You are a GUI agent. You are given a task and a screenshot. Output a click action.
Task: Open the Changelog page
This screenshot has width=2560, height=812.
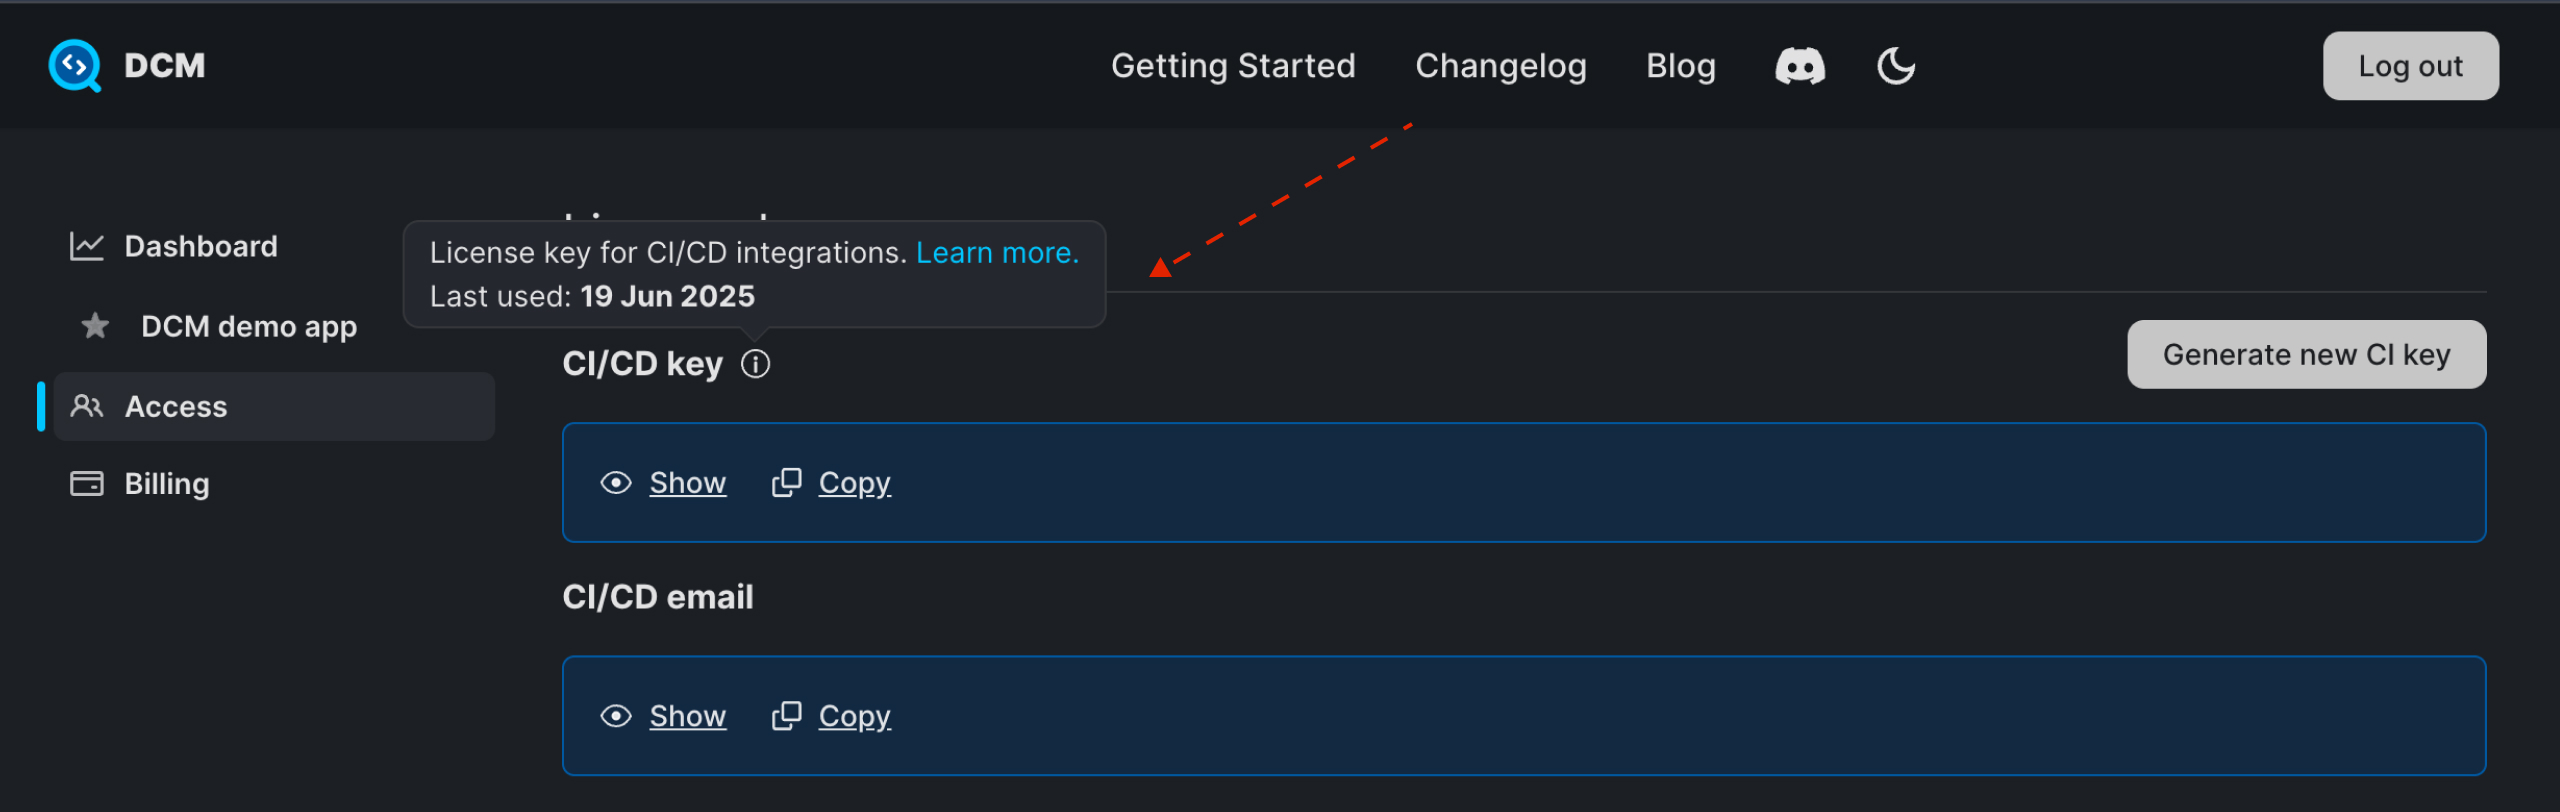pos(1501,66)
